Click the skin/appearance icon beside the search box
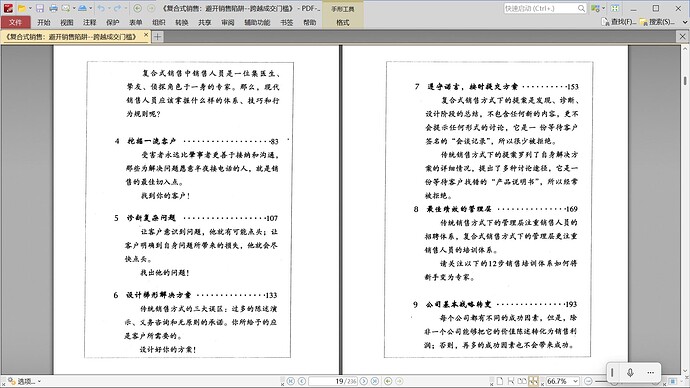 [x=596, y=8]
